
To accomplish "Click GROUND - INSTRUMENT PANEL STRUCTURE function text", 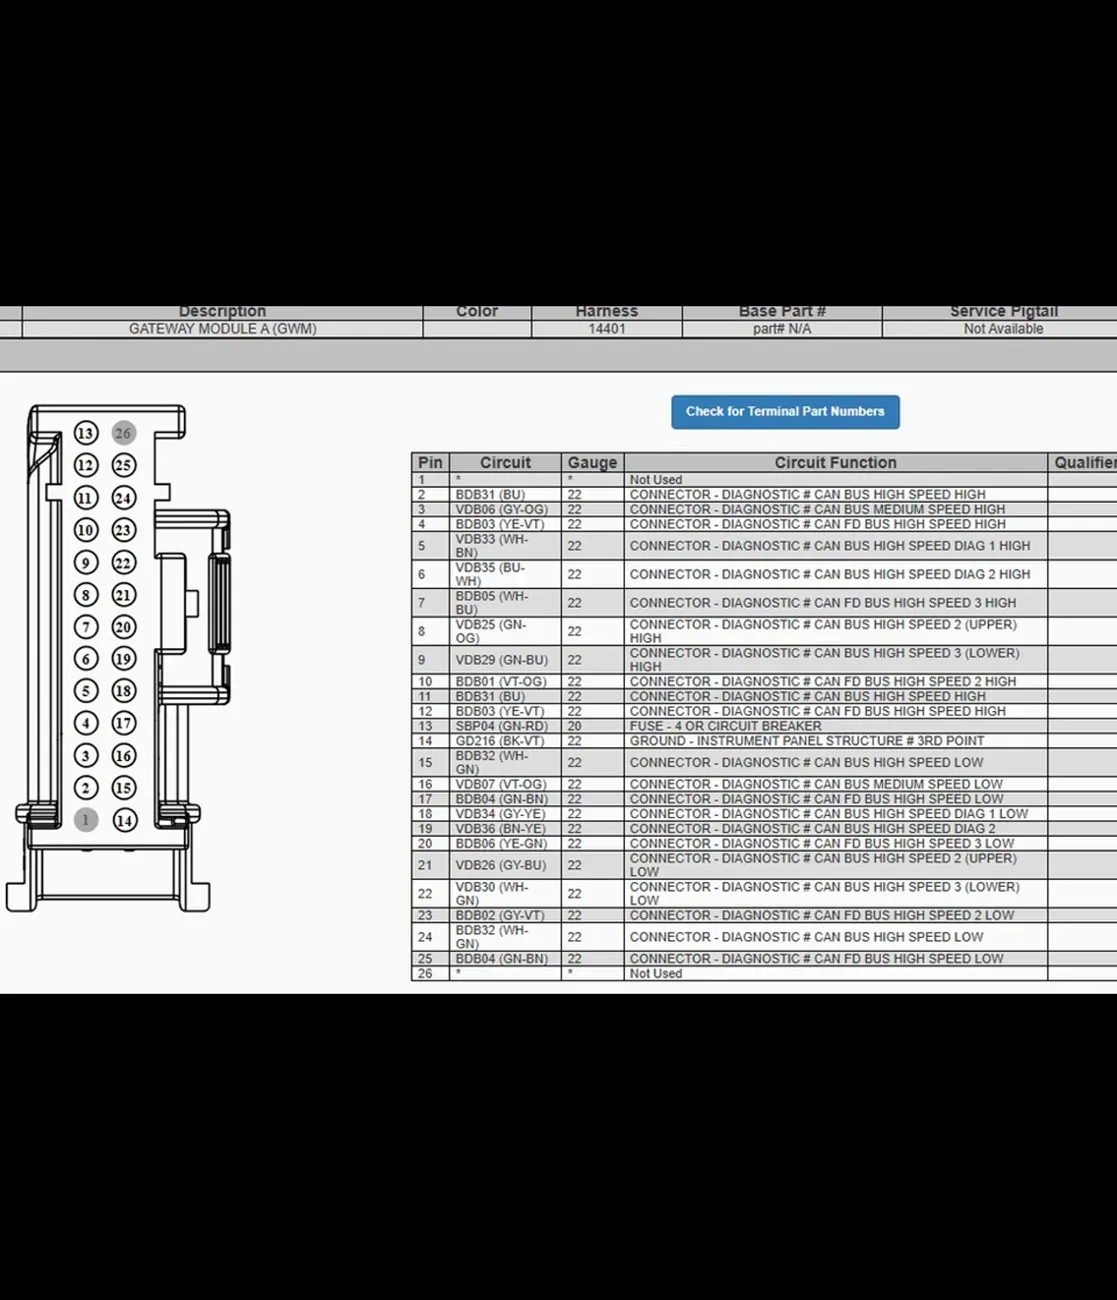I will point(807,742).
